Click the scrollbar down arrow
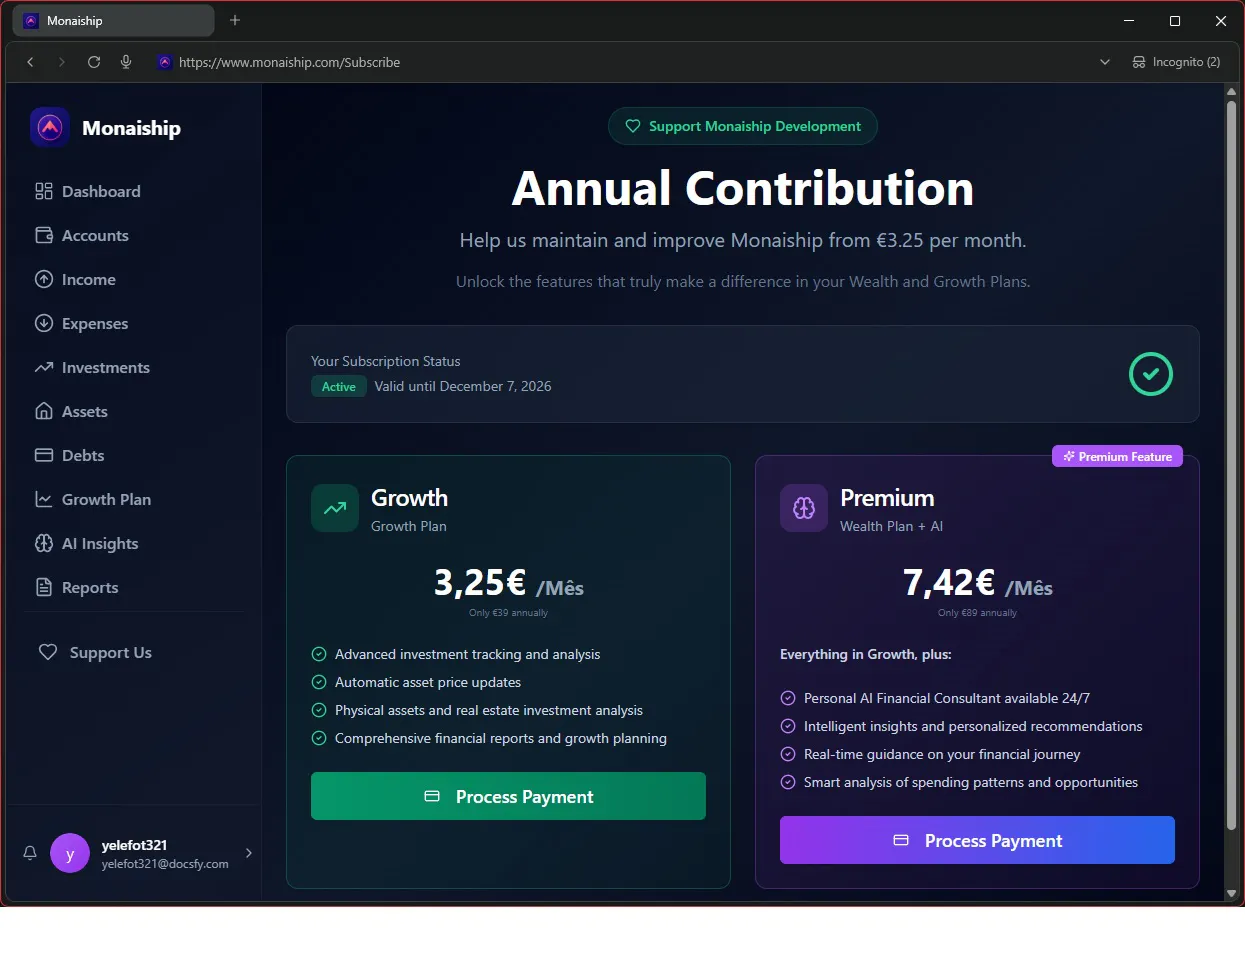1245x971 pixels. click(1232, 893)
